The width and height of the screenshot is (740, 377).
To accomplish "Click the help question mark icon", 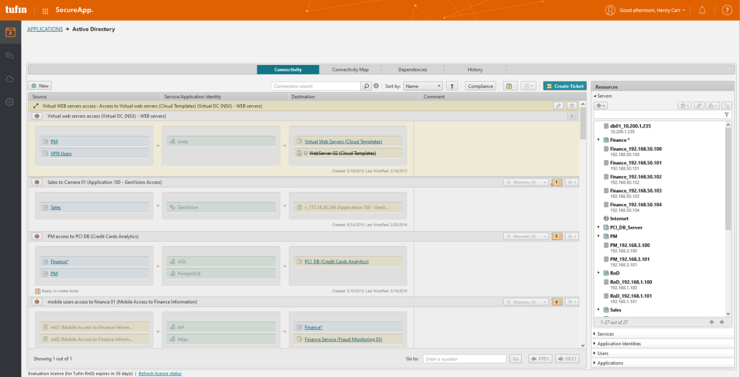I will point(727,10).
